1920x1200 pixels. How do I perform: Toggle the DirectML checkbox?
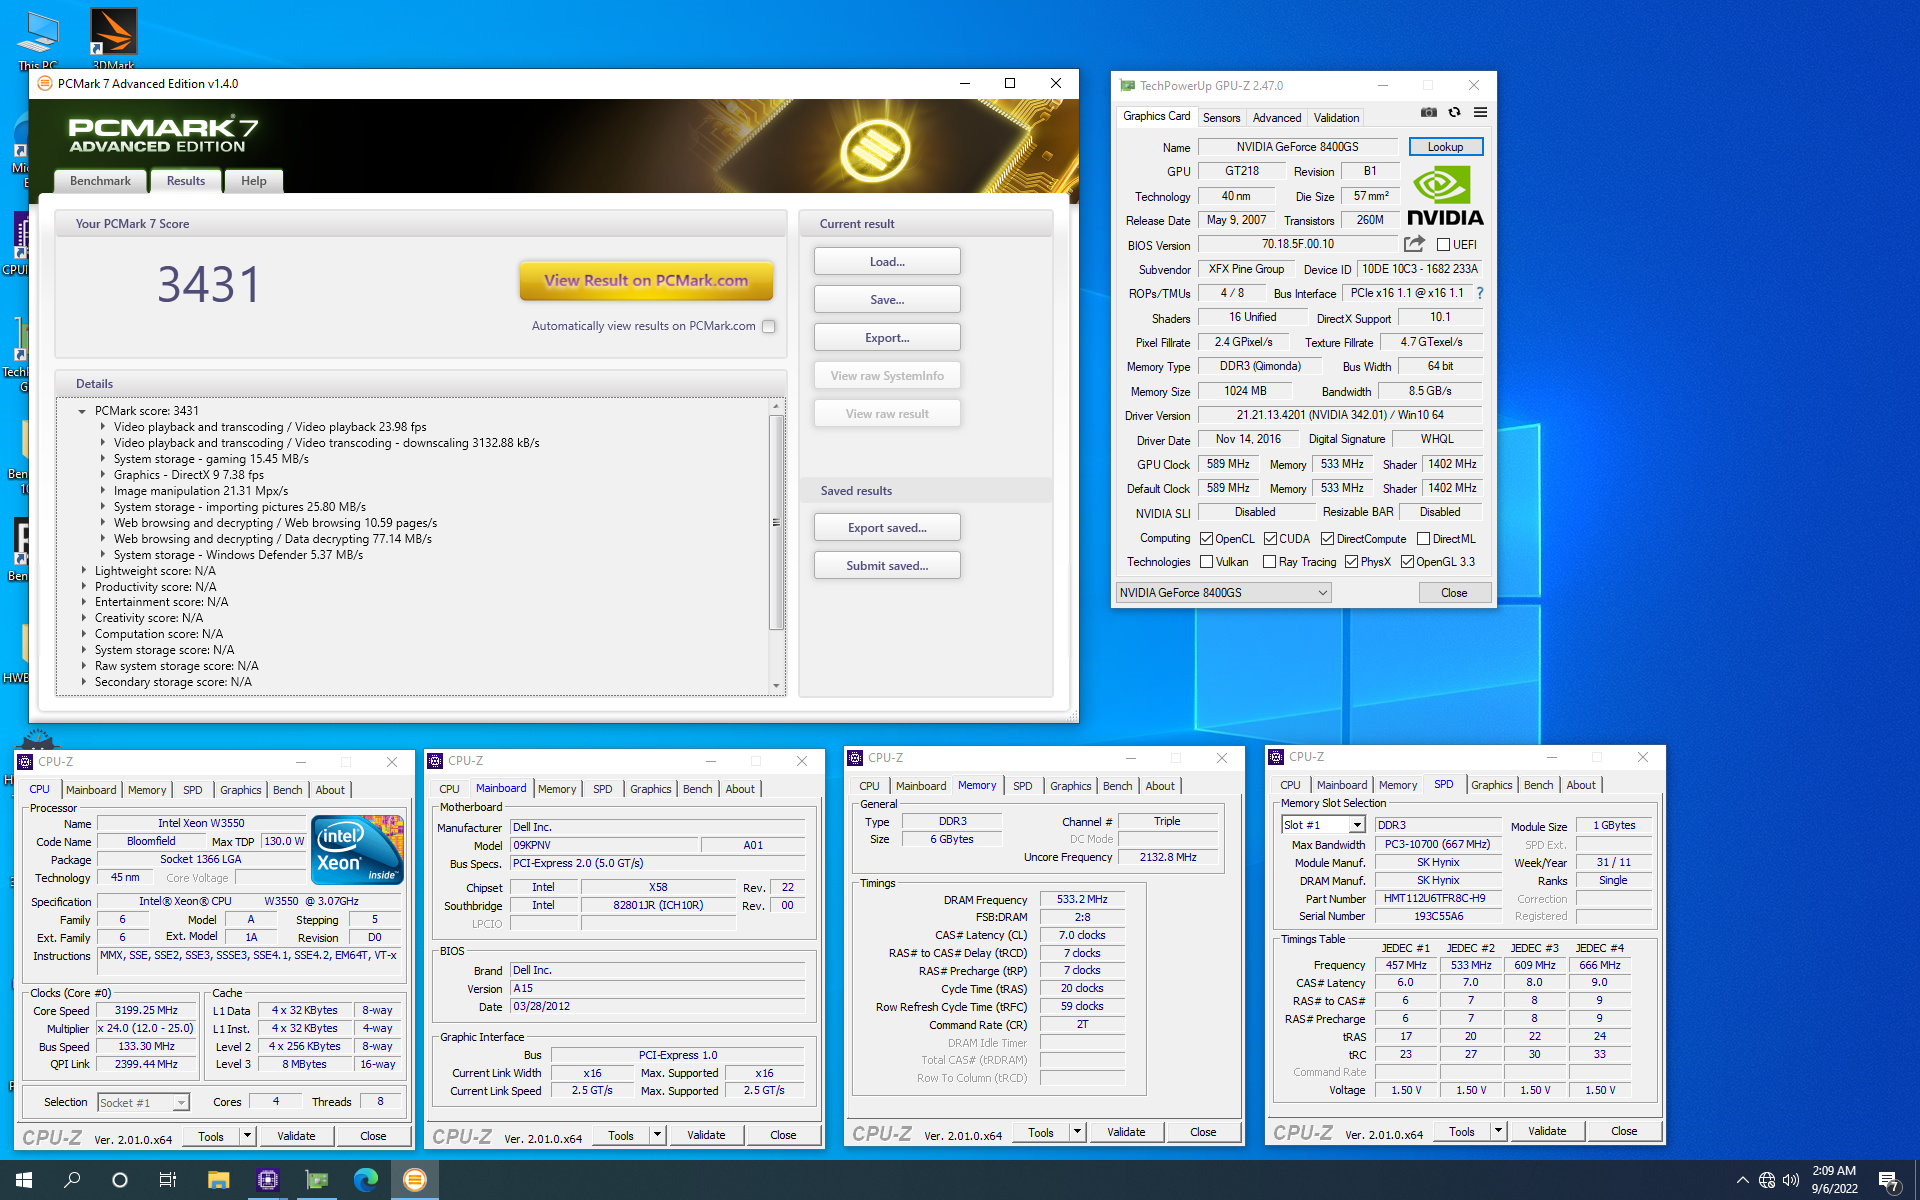tap(1423, 538)
